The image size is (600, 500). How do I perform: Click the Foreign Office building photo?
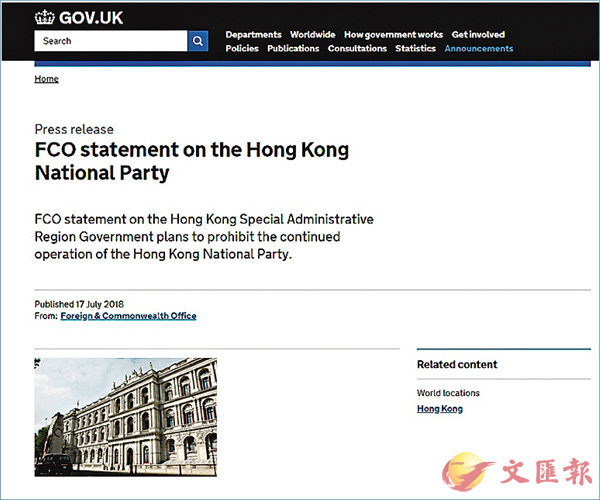click(125, 416)
